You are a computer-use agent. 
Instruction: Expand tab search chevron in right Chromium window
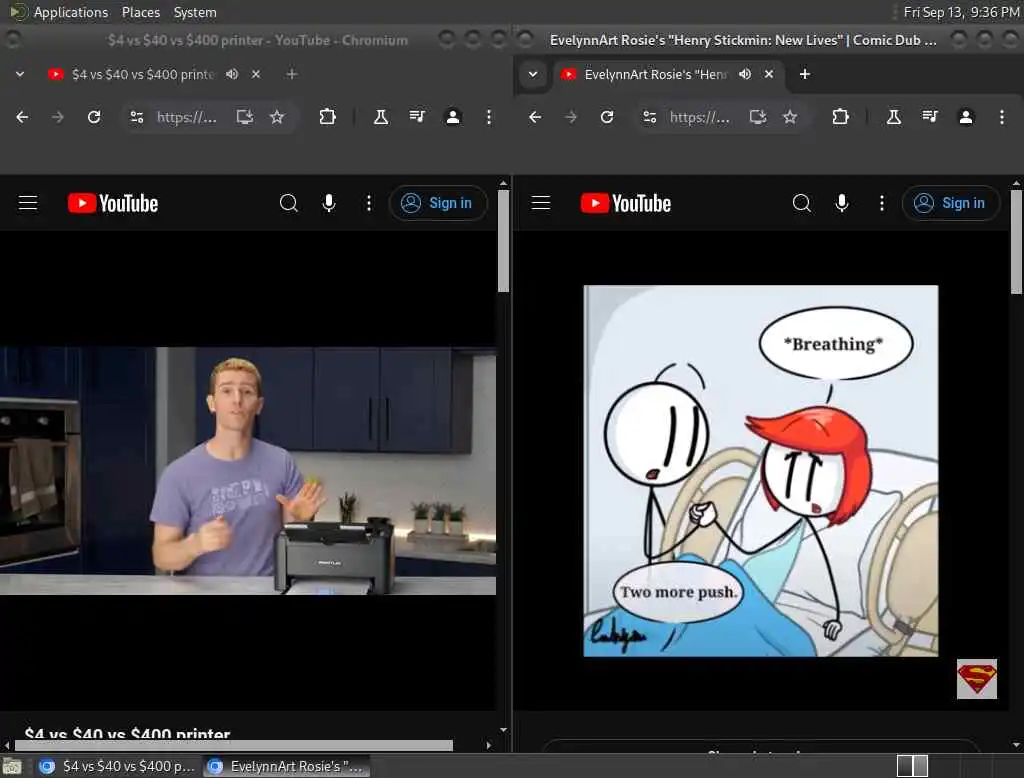pyautogui.click(x=533, y=74)
